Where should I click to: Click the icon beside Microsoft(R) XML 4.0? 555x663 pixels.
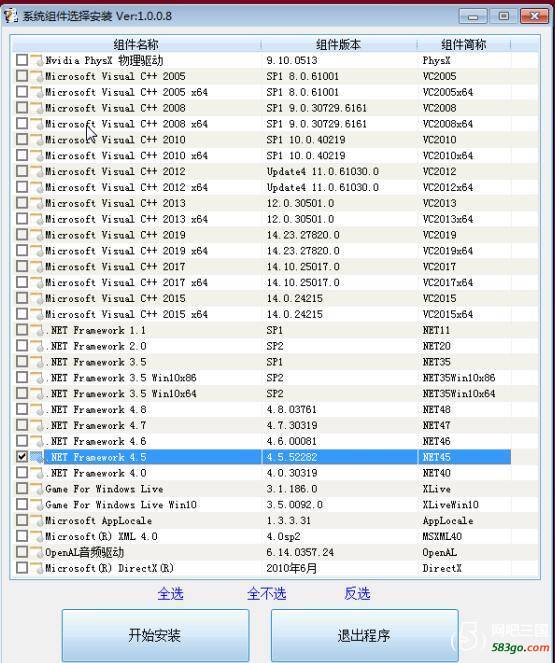coord(37,536)
